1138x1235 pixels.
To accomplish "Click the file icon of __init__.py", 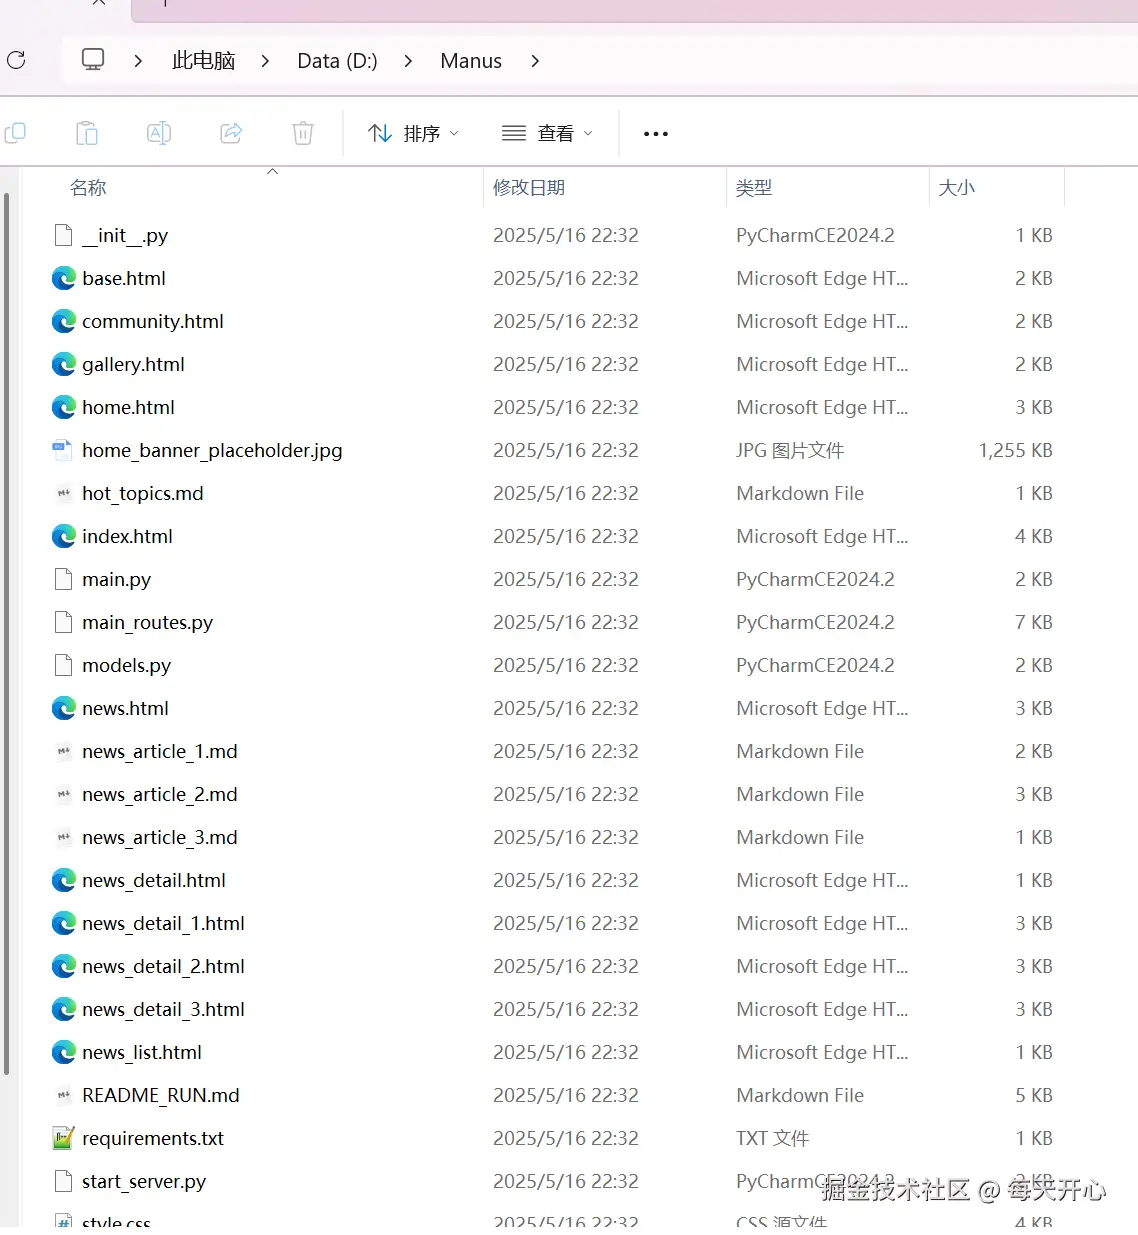I will 63,235.
